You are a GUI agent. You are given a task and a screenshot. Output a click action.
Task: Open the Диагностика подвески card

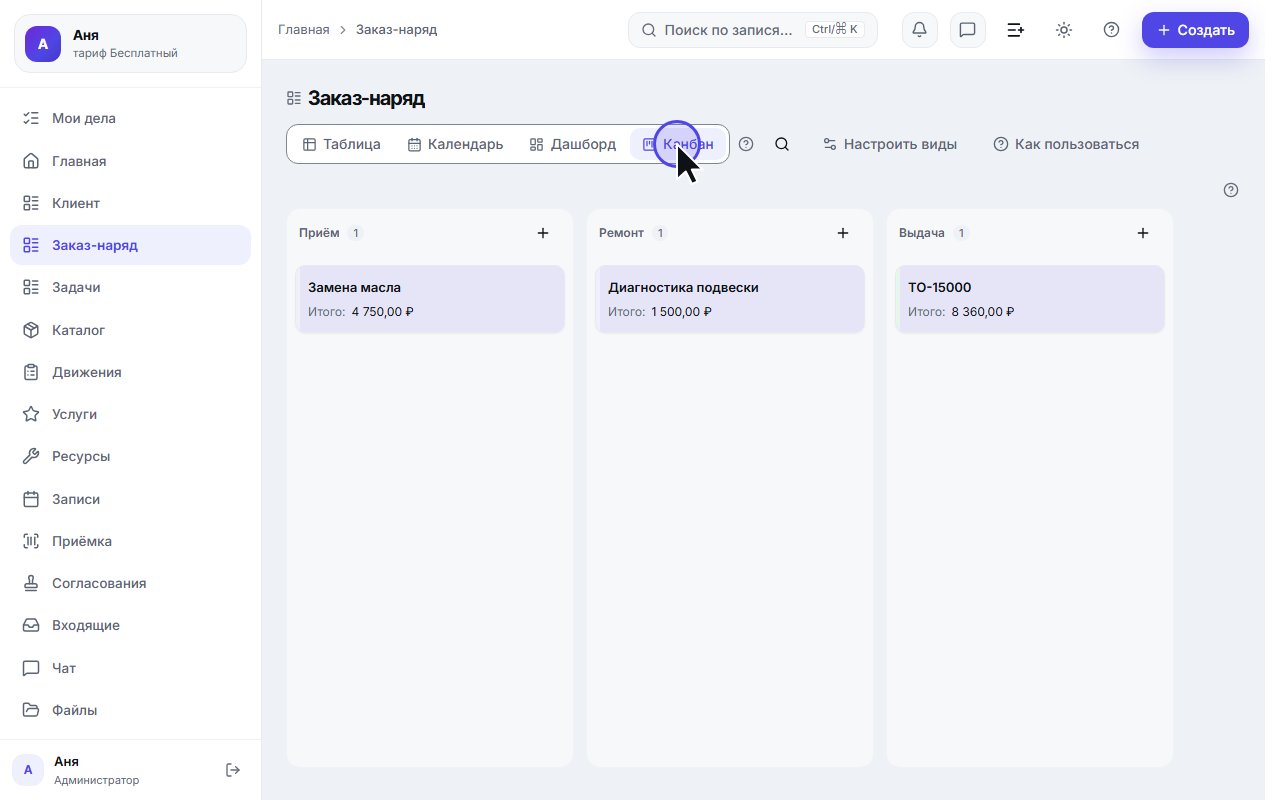click(730, 299)
